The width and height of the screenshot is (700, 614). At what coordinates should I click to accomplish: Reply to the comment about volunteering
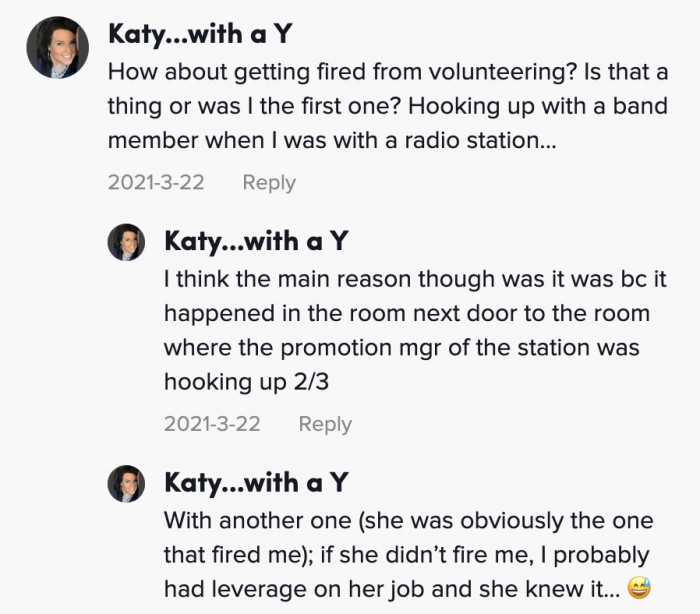269,182
